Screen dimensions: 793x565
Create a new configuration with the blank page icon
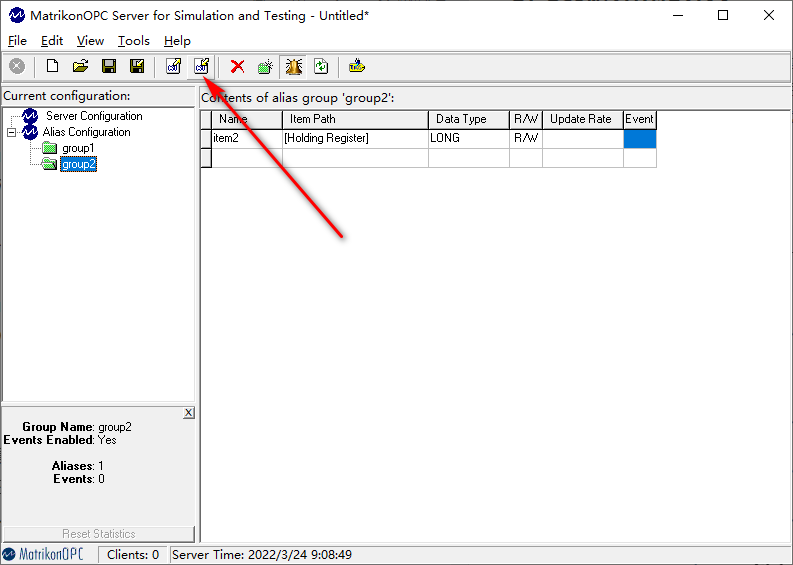(52, 66)
